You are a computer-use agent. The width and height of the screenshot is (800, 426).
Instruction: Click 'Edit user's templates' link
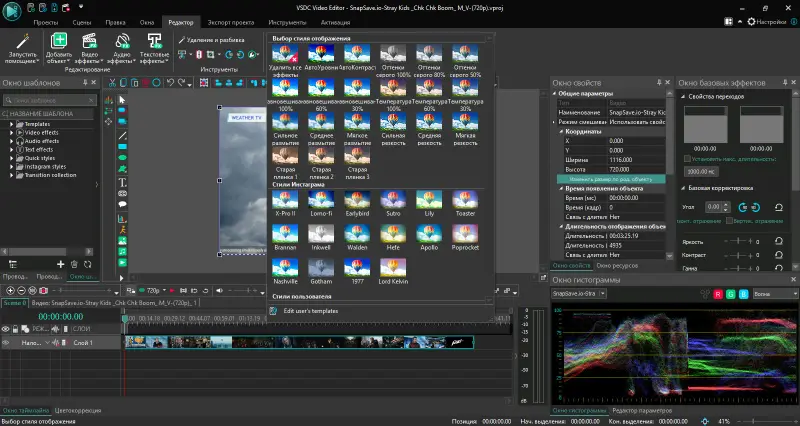311,311
